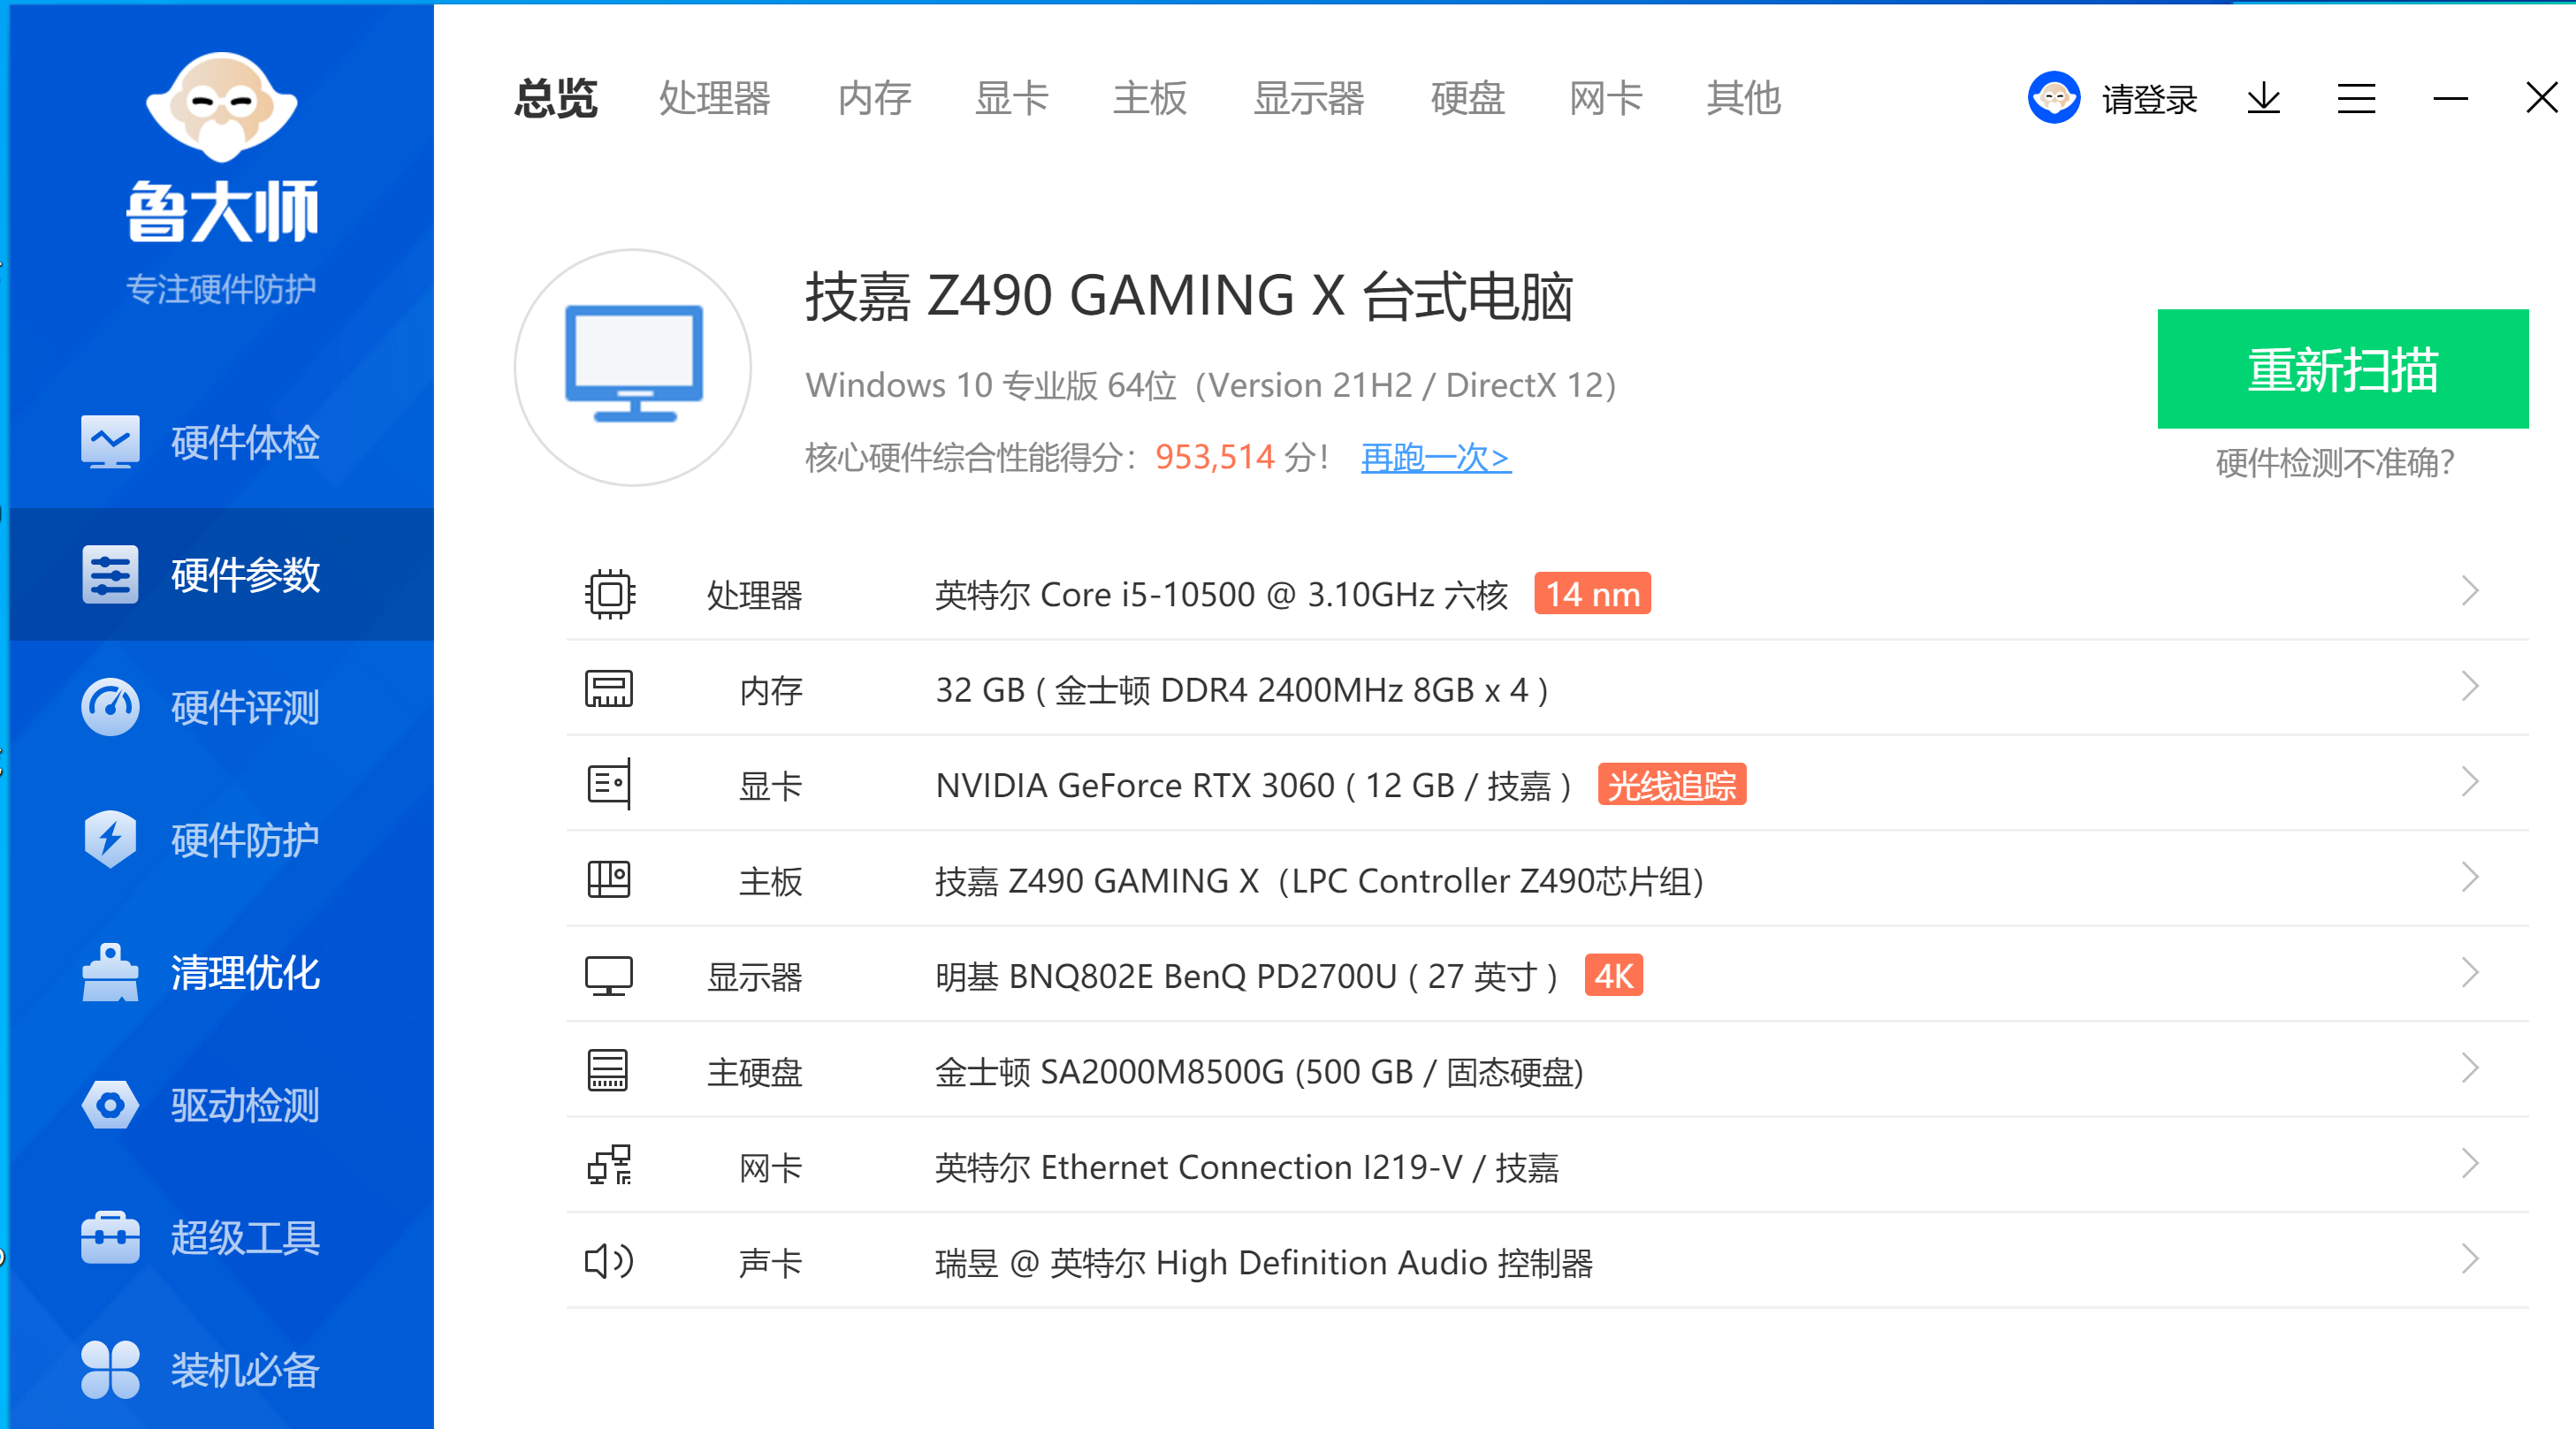Click the 光线追踪 badge
Viewport: 2576px width, 1429px height.
click(1672, 785)
